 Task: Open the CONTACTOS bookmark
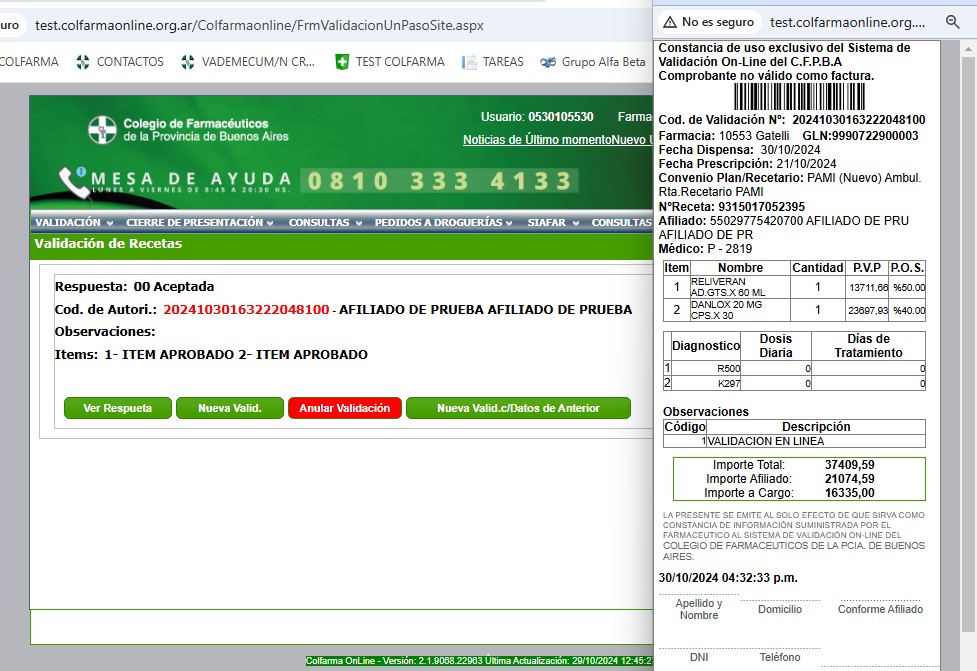tap(119, 62)
